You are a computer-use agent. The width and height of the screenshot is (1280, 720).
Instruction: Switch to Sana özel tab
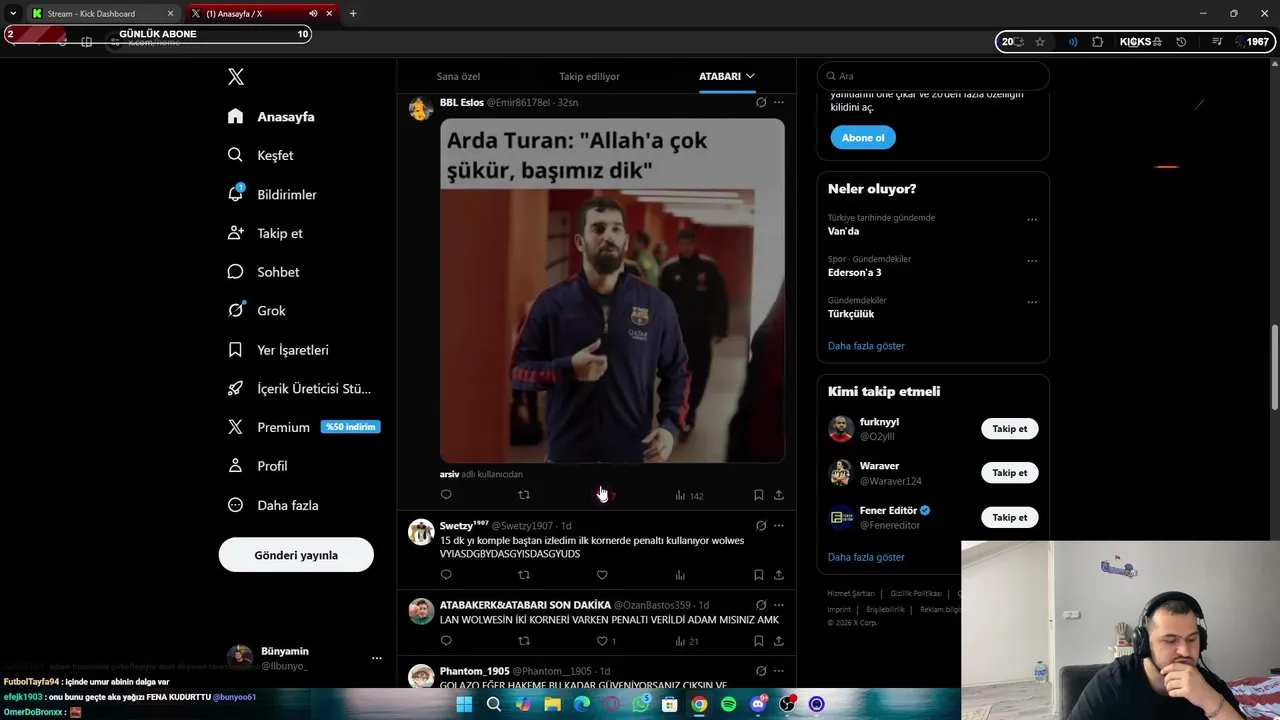458,76
